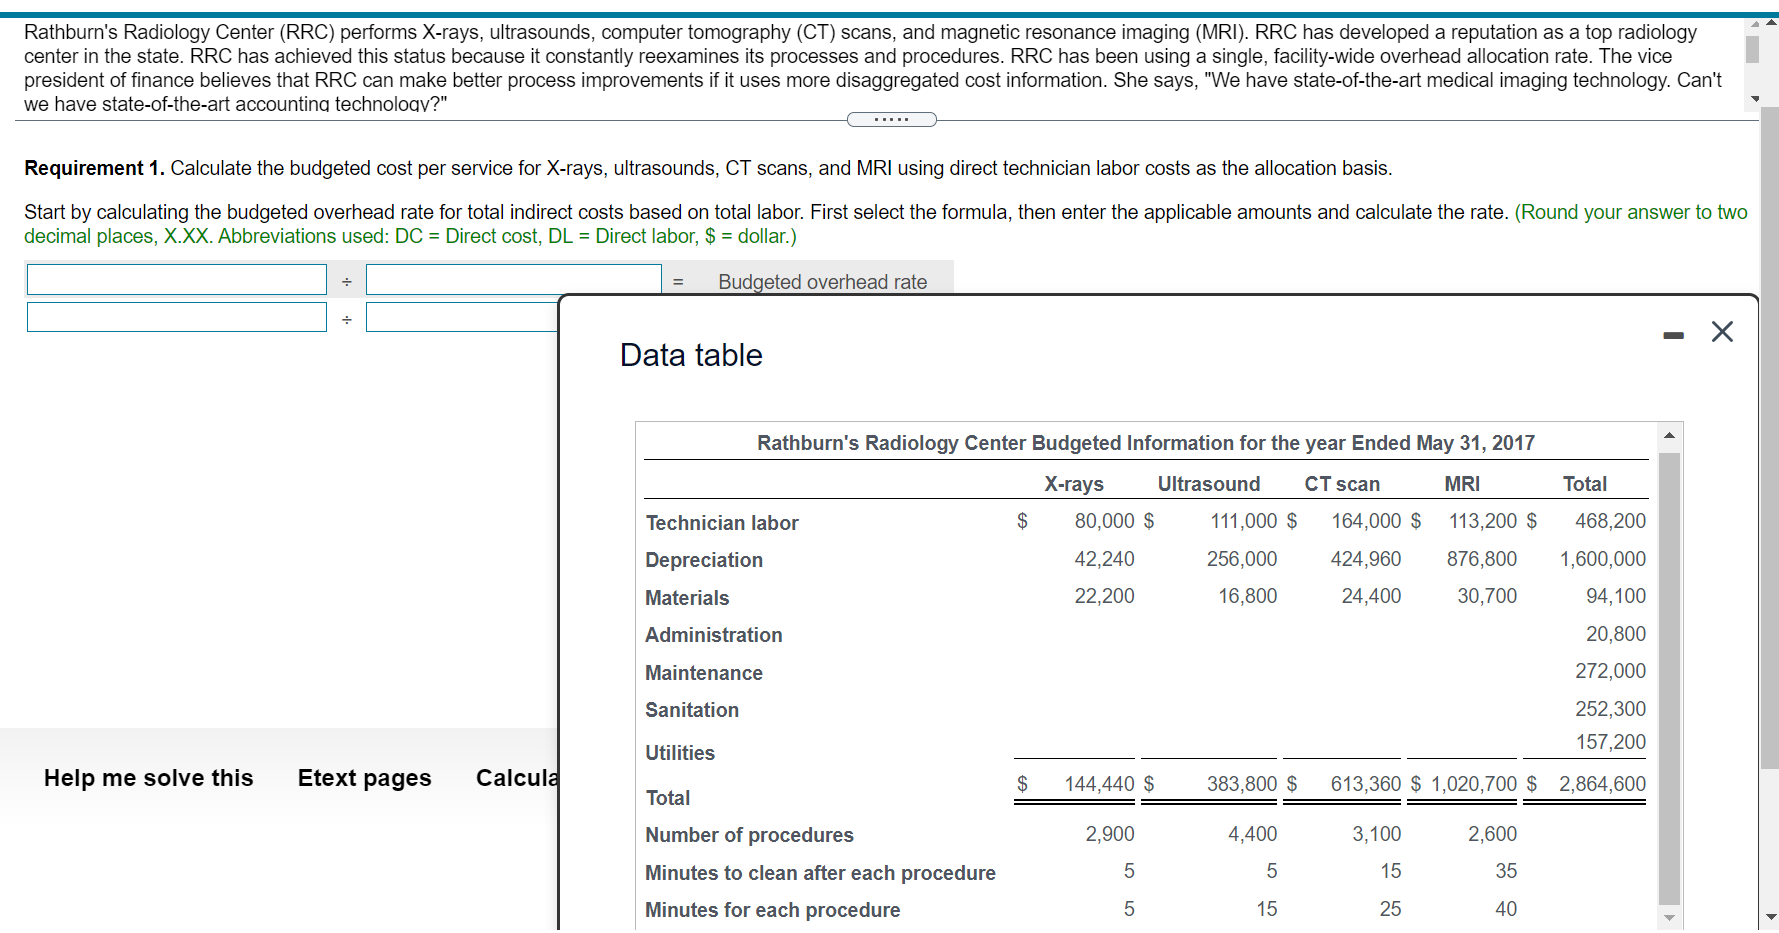Minimize the Data table dialog
The height and width of the screenshot is (933, 1779).
tap(1673, 335)
